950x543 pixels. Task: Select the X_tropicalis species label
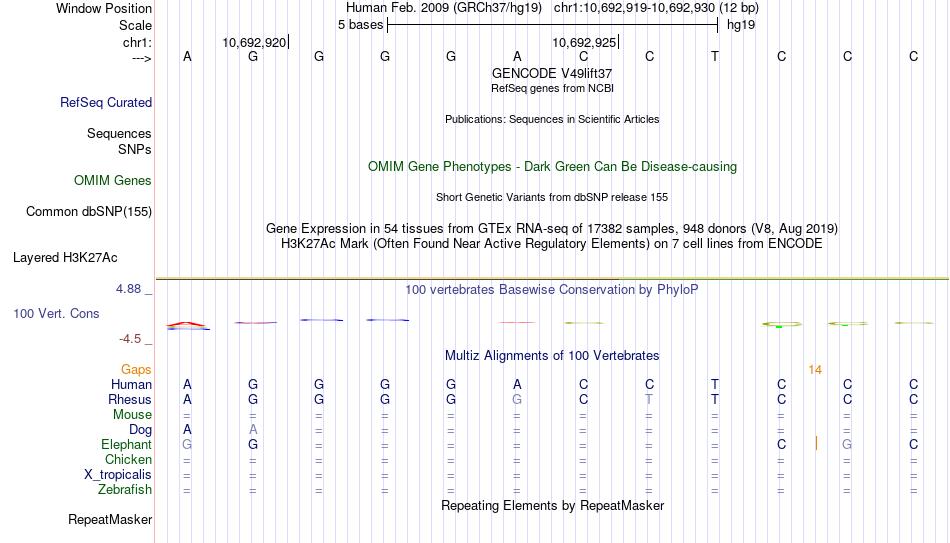(118, 475)
